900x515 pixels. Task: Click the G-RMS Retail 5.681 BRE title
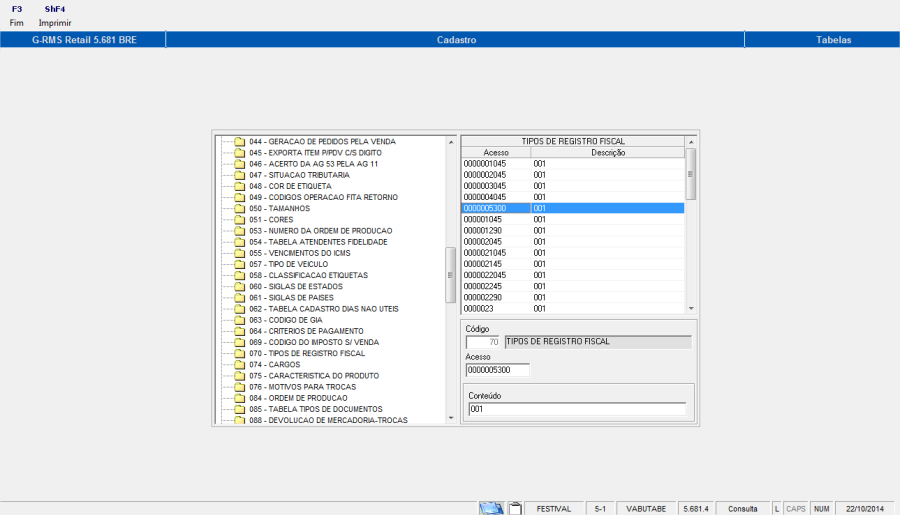pos(84,40)
